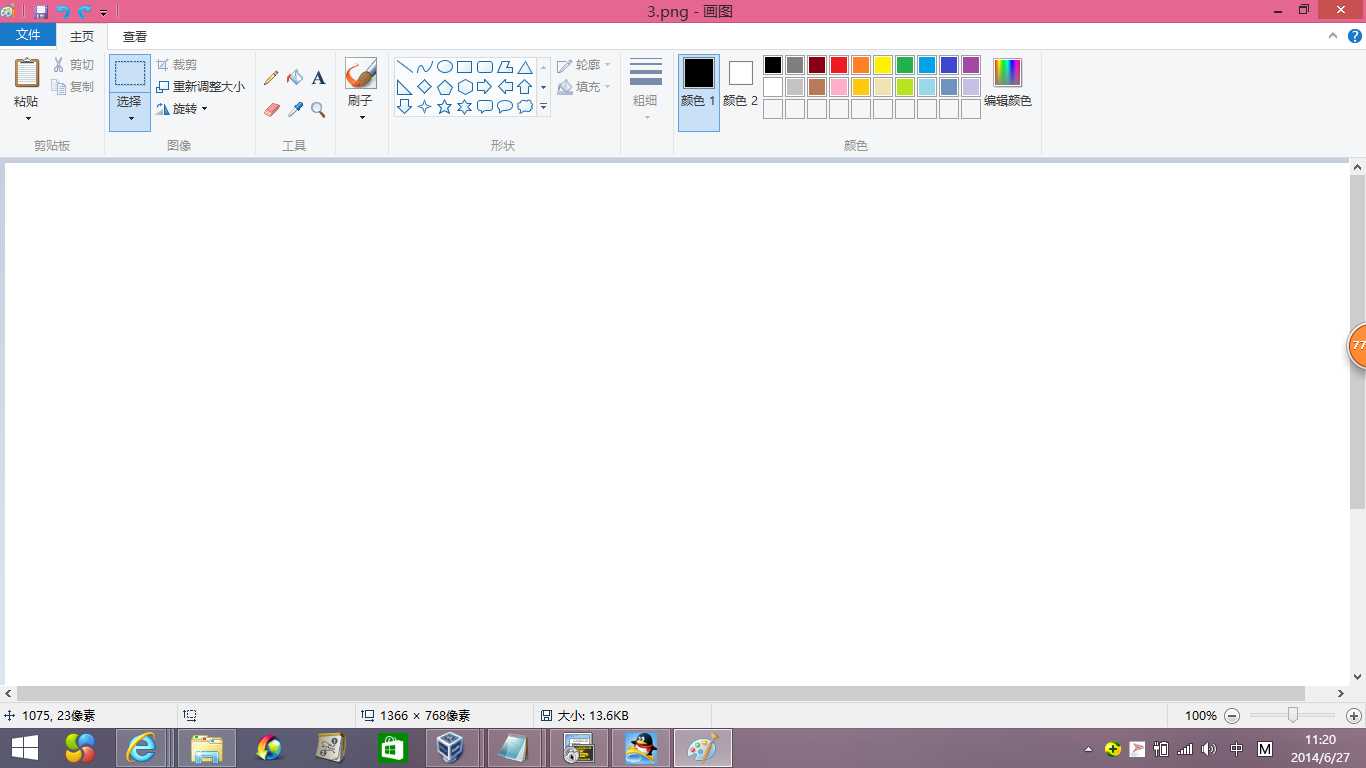Choose the Right triangle shape
The height and width of the screenshot is (768, 1366).
404,87
